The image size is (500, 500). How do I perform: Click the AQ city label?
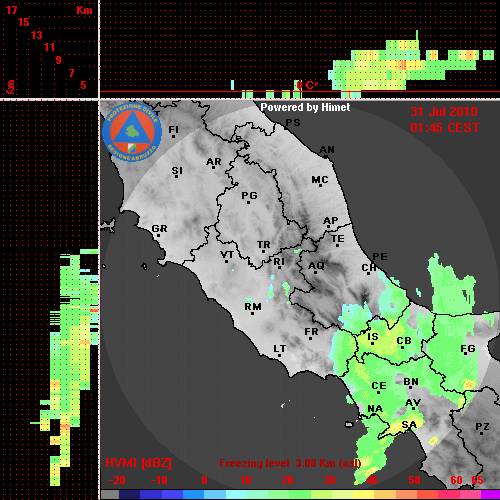316,266
